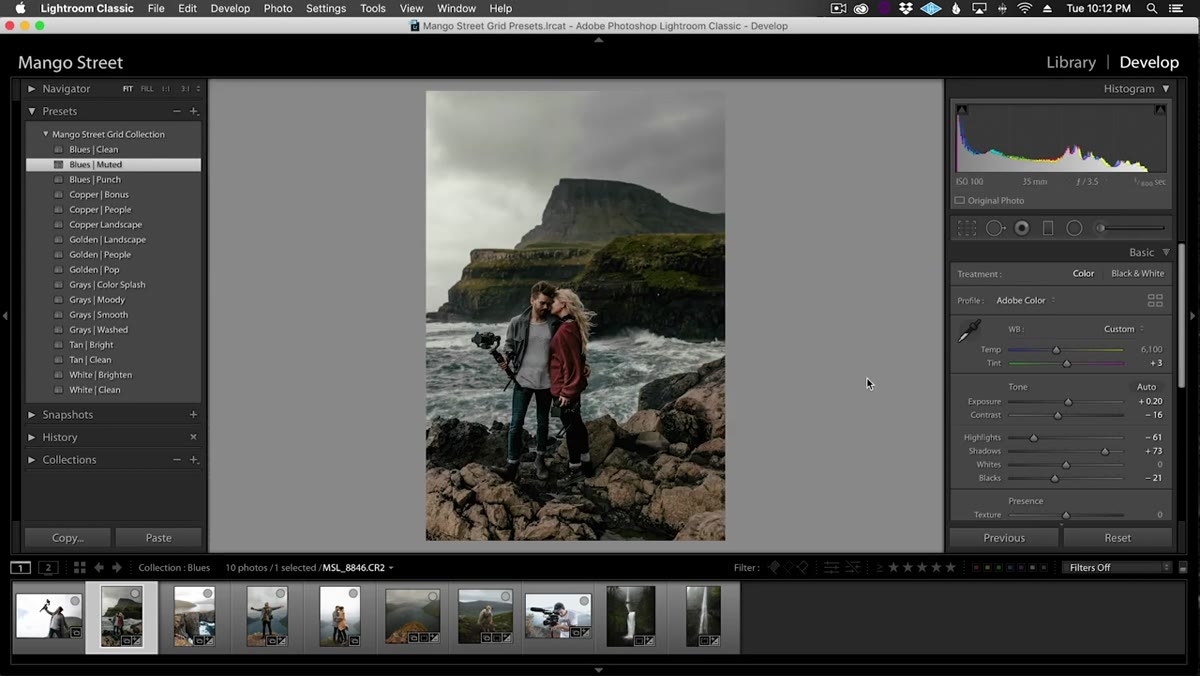Toggle second window display button 2
This screenshot has width=1200, height=676.
pos(48,567)
